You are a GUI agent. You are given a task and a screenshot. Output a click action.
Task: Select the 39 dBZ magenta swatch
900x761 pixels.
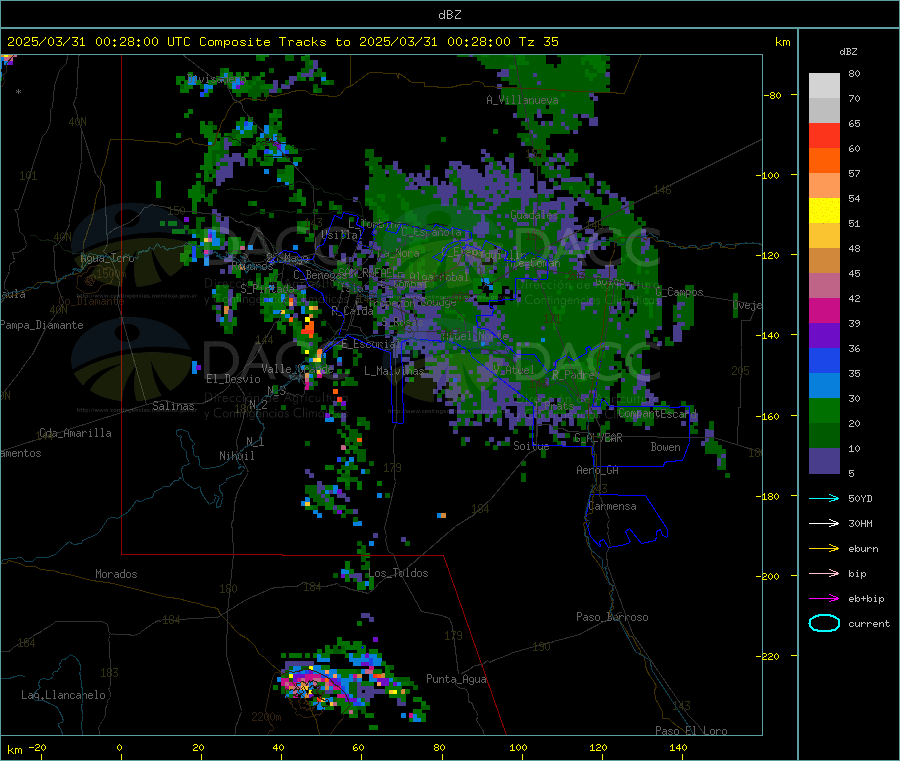click(x=824, y=310)
